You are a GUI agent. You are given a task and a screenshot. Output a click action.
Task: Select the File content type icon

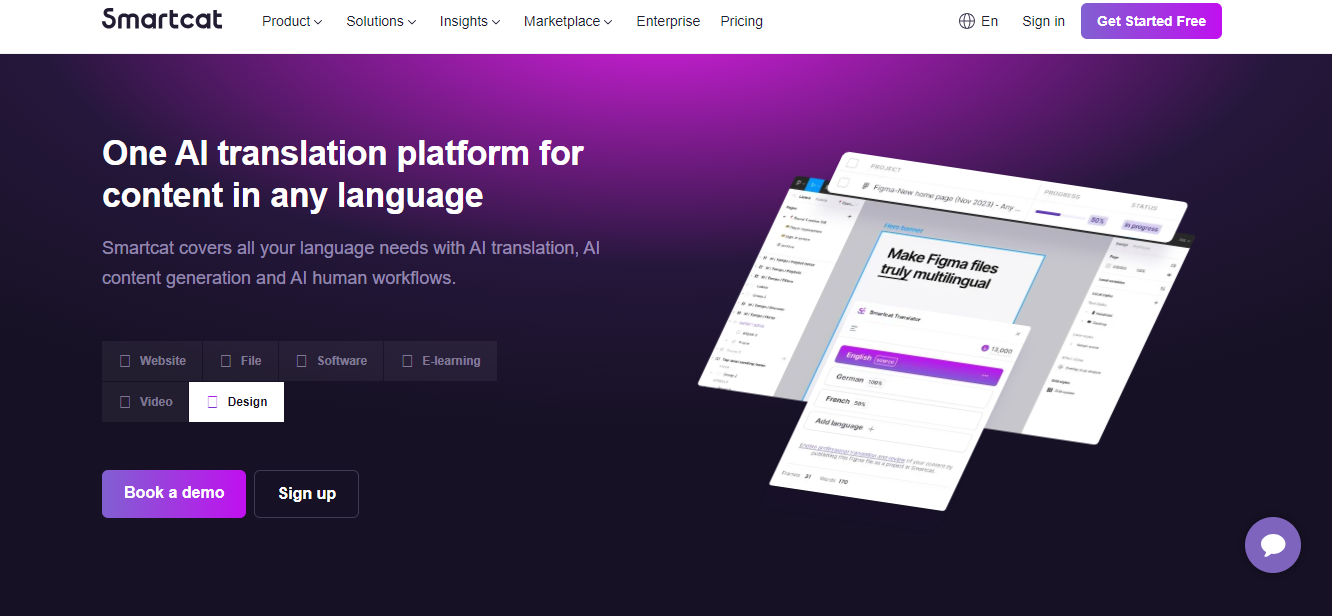point(225,360)
